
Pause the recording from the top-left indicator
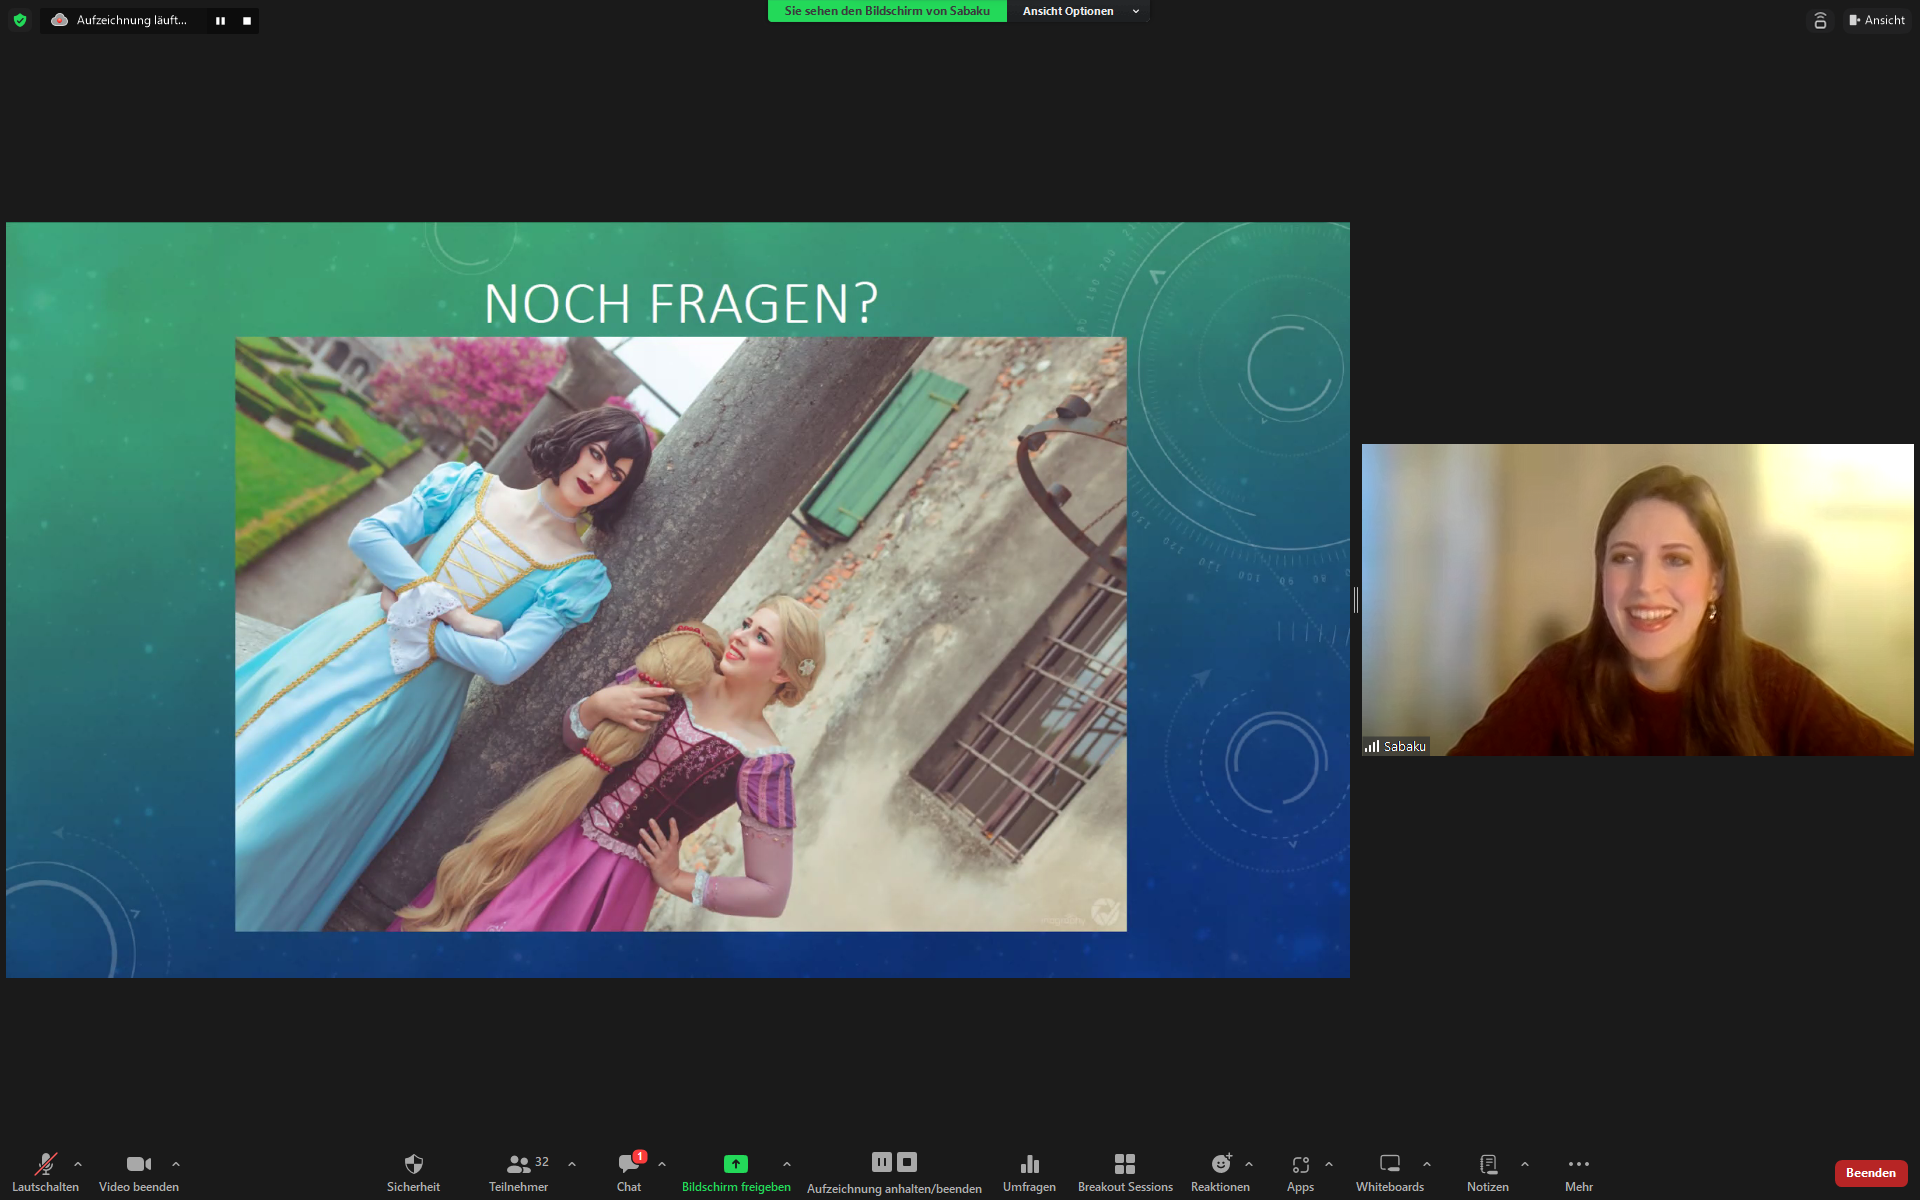click(220, 20)
